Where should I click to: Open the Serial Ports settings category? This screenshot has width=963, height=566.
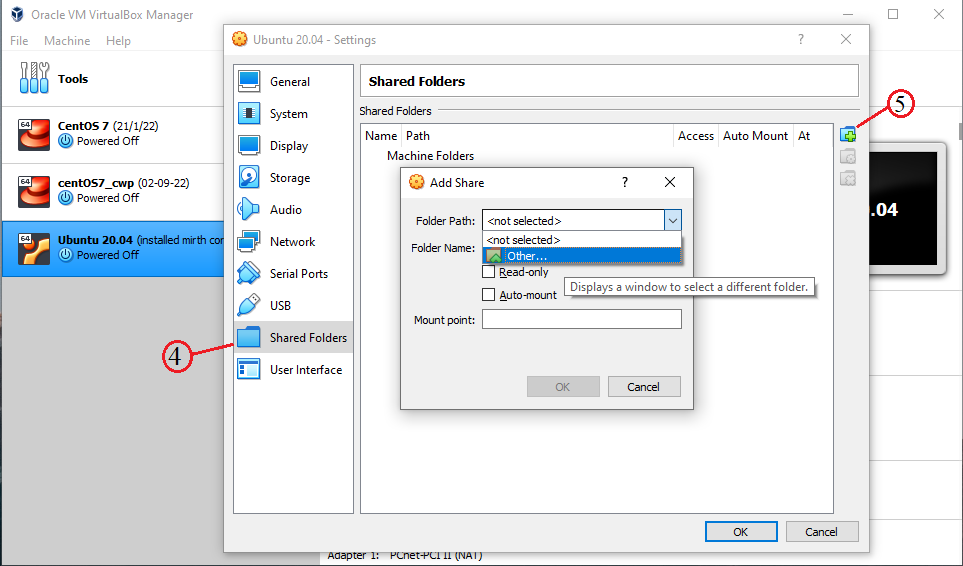tap(294, 273)
